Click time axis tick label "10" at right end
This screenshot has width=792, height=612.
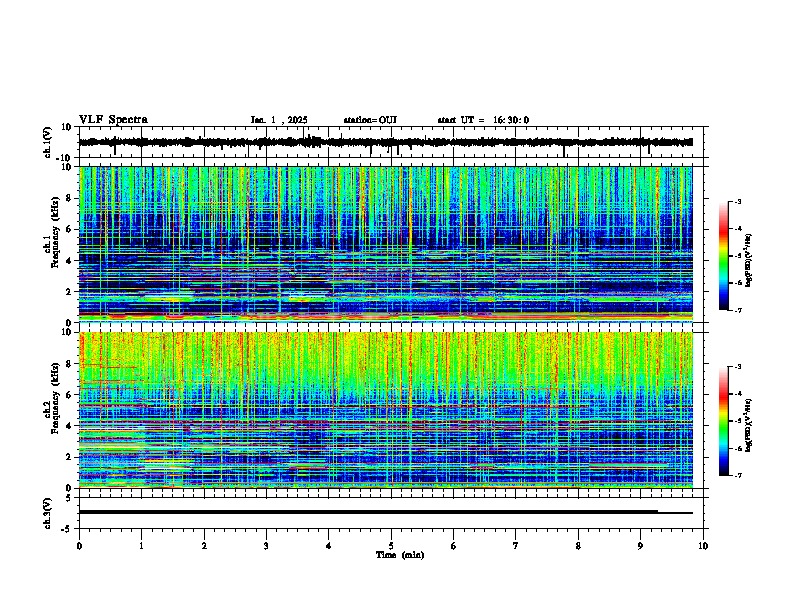(x=703, y=546)
